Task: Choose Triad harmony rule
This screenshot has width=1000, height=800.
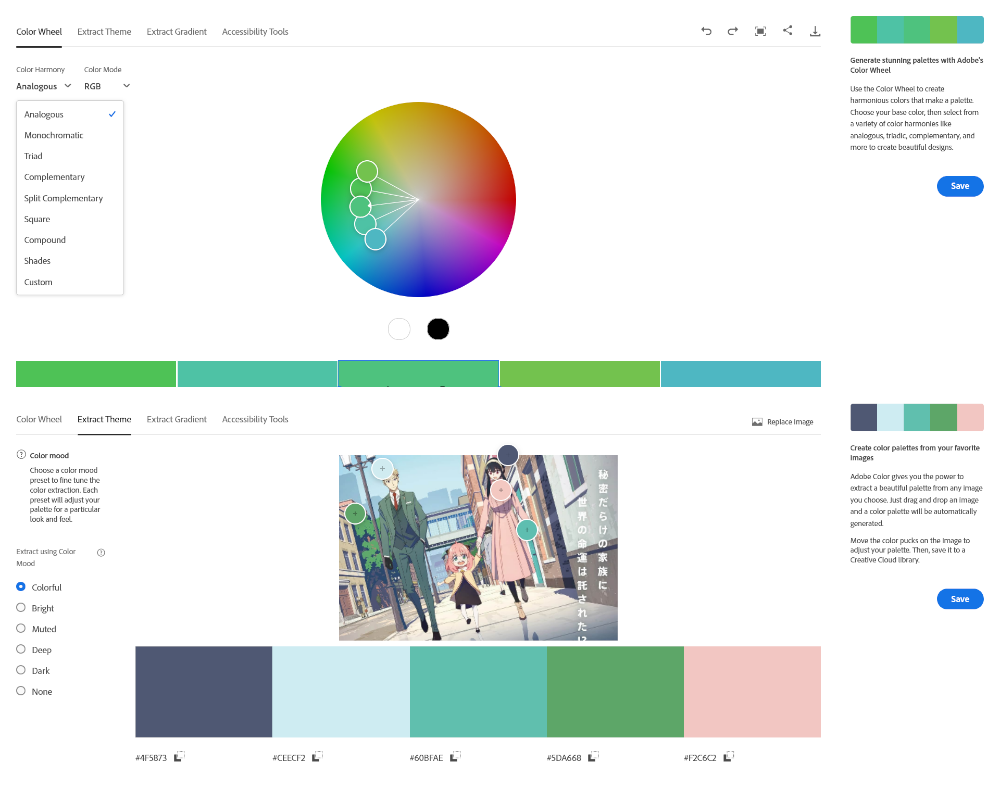Action: click(70, 156)
